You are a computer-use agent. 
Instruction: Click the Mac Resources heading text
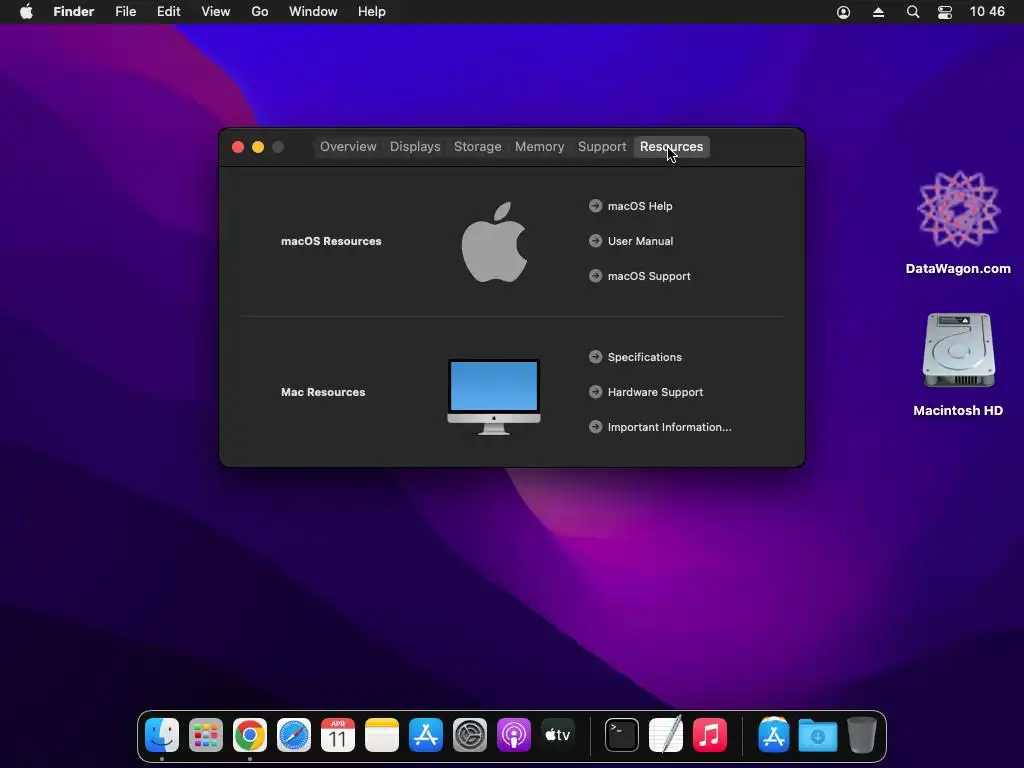point(323,392)
